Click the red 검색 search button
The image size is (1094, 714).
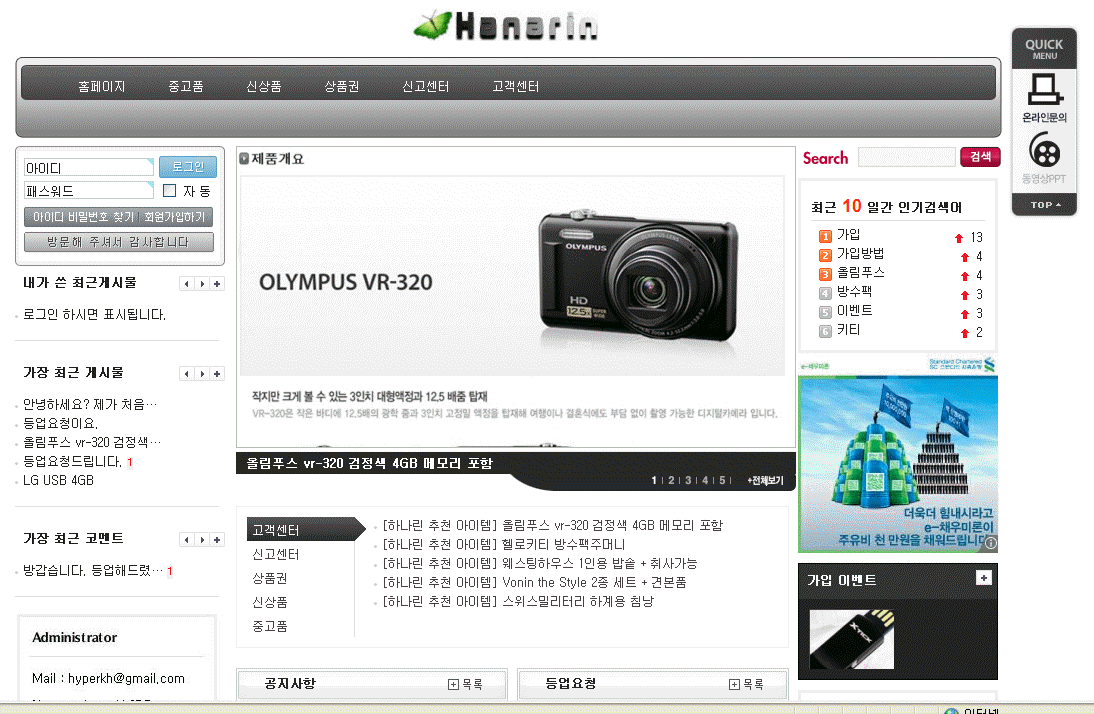coord(979,157)
